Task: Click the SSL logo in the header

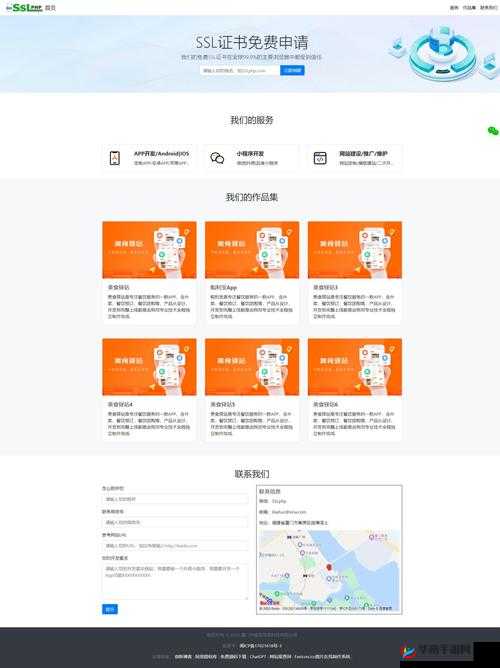Action: pyautogui.click(x=25, y=8)
